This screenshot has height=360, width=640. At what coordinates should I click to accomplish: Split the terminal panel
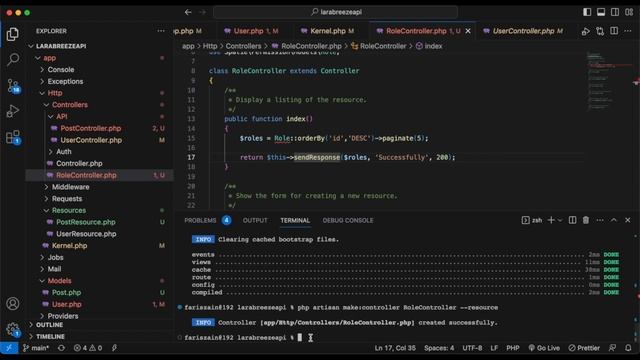click(x=573, y=220)
